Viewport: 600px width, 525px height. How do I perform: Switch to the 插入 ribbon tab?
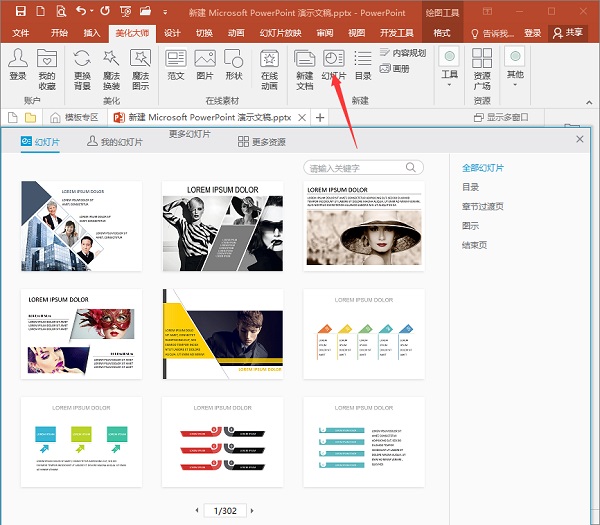[92, 33]
